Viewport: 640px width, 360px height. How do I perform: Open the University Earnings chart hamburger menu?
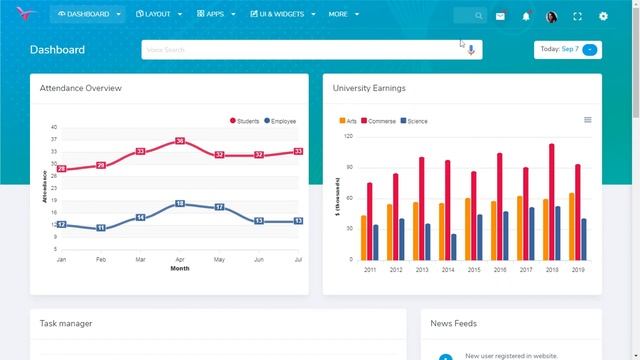(x=588, y=120)
